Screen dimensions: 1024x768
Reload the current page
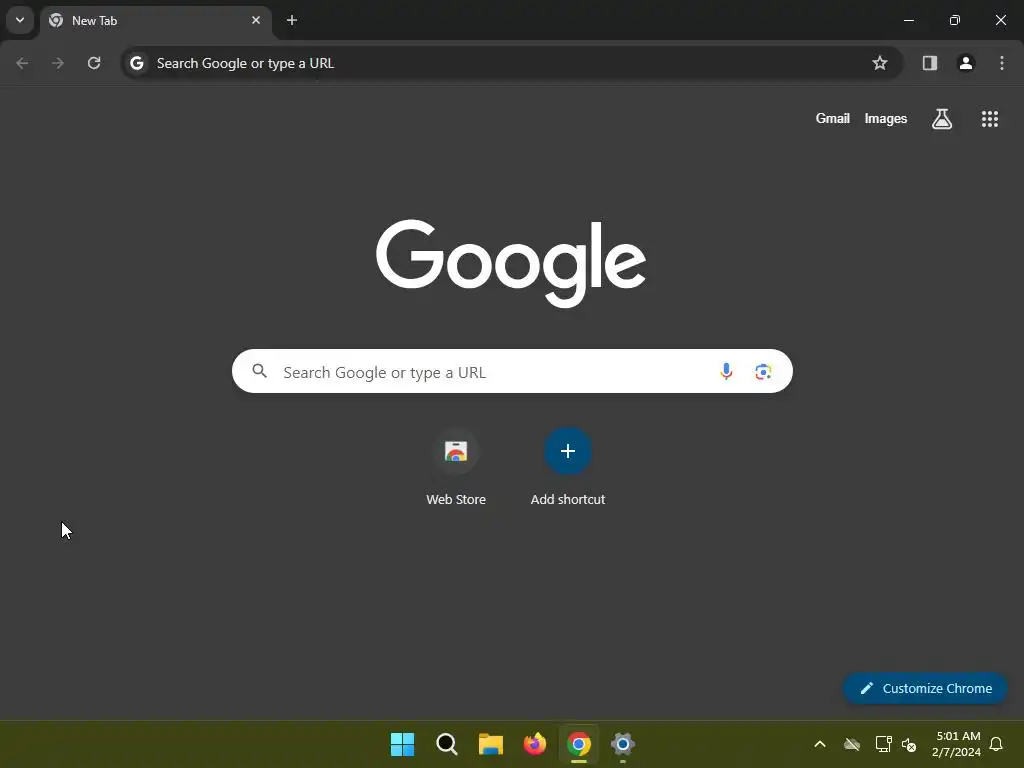tap(94, 63)
